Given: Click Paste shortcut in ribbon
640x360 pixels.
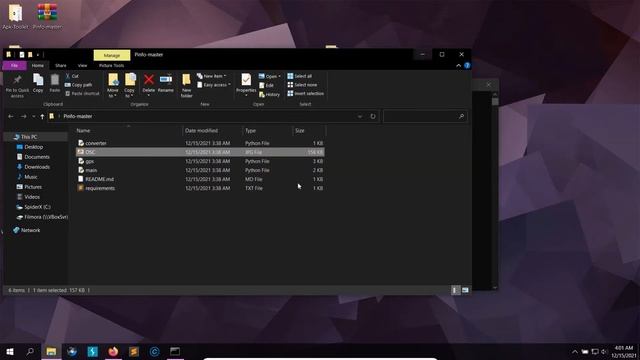Looking at the screenshot, I should point(82,93).
